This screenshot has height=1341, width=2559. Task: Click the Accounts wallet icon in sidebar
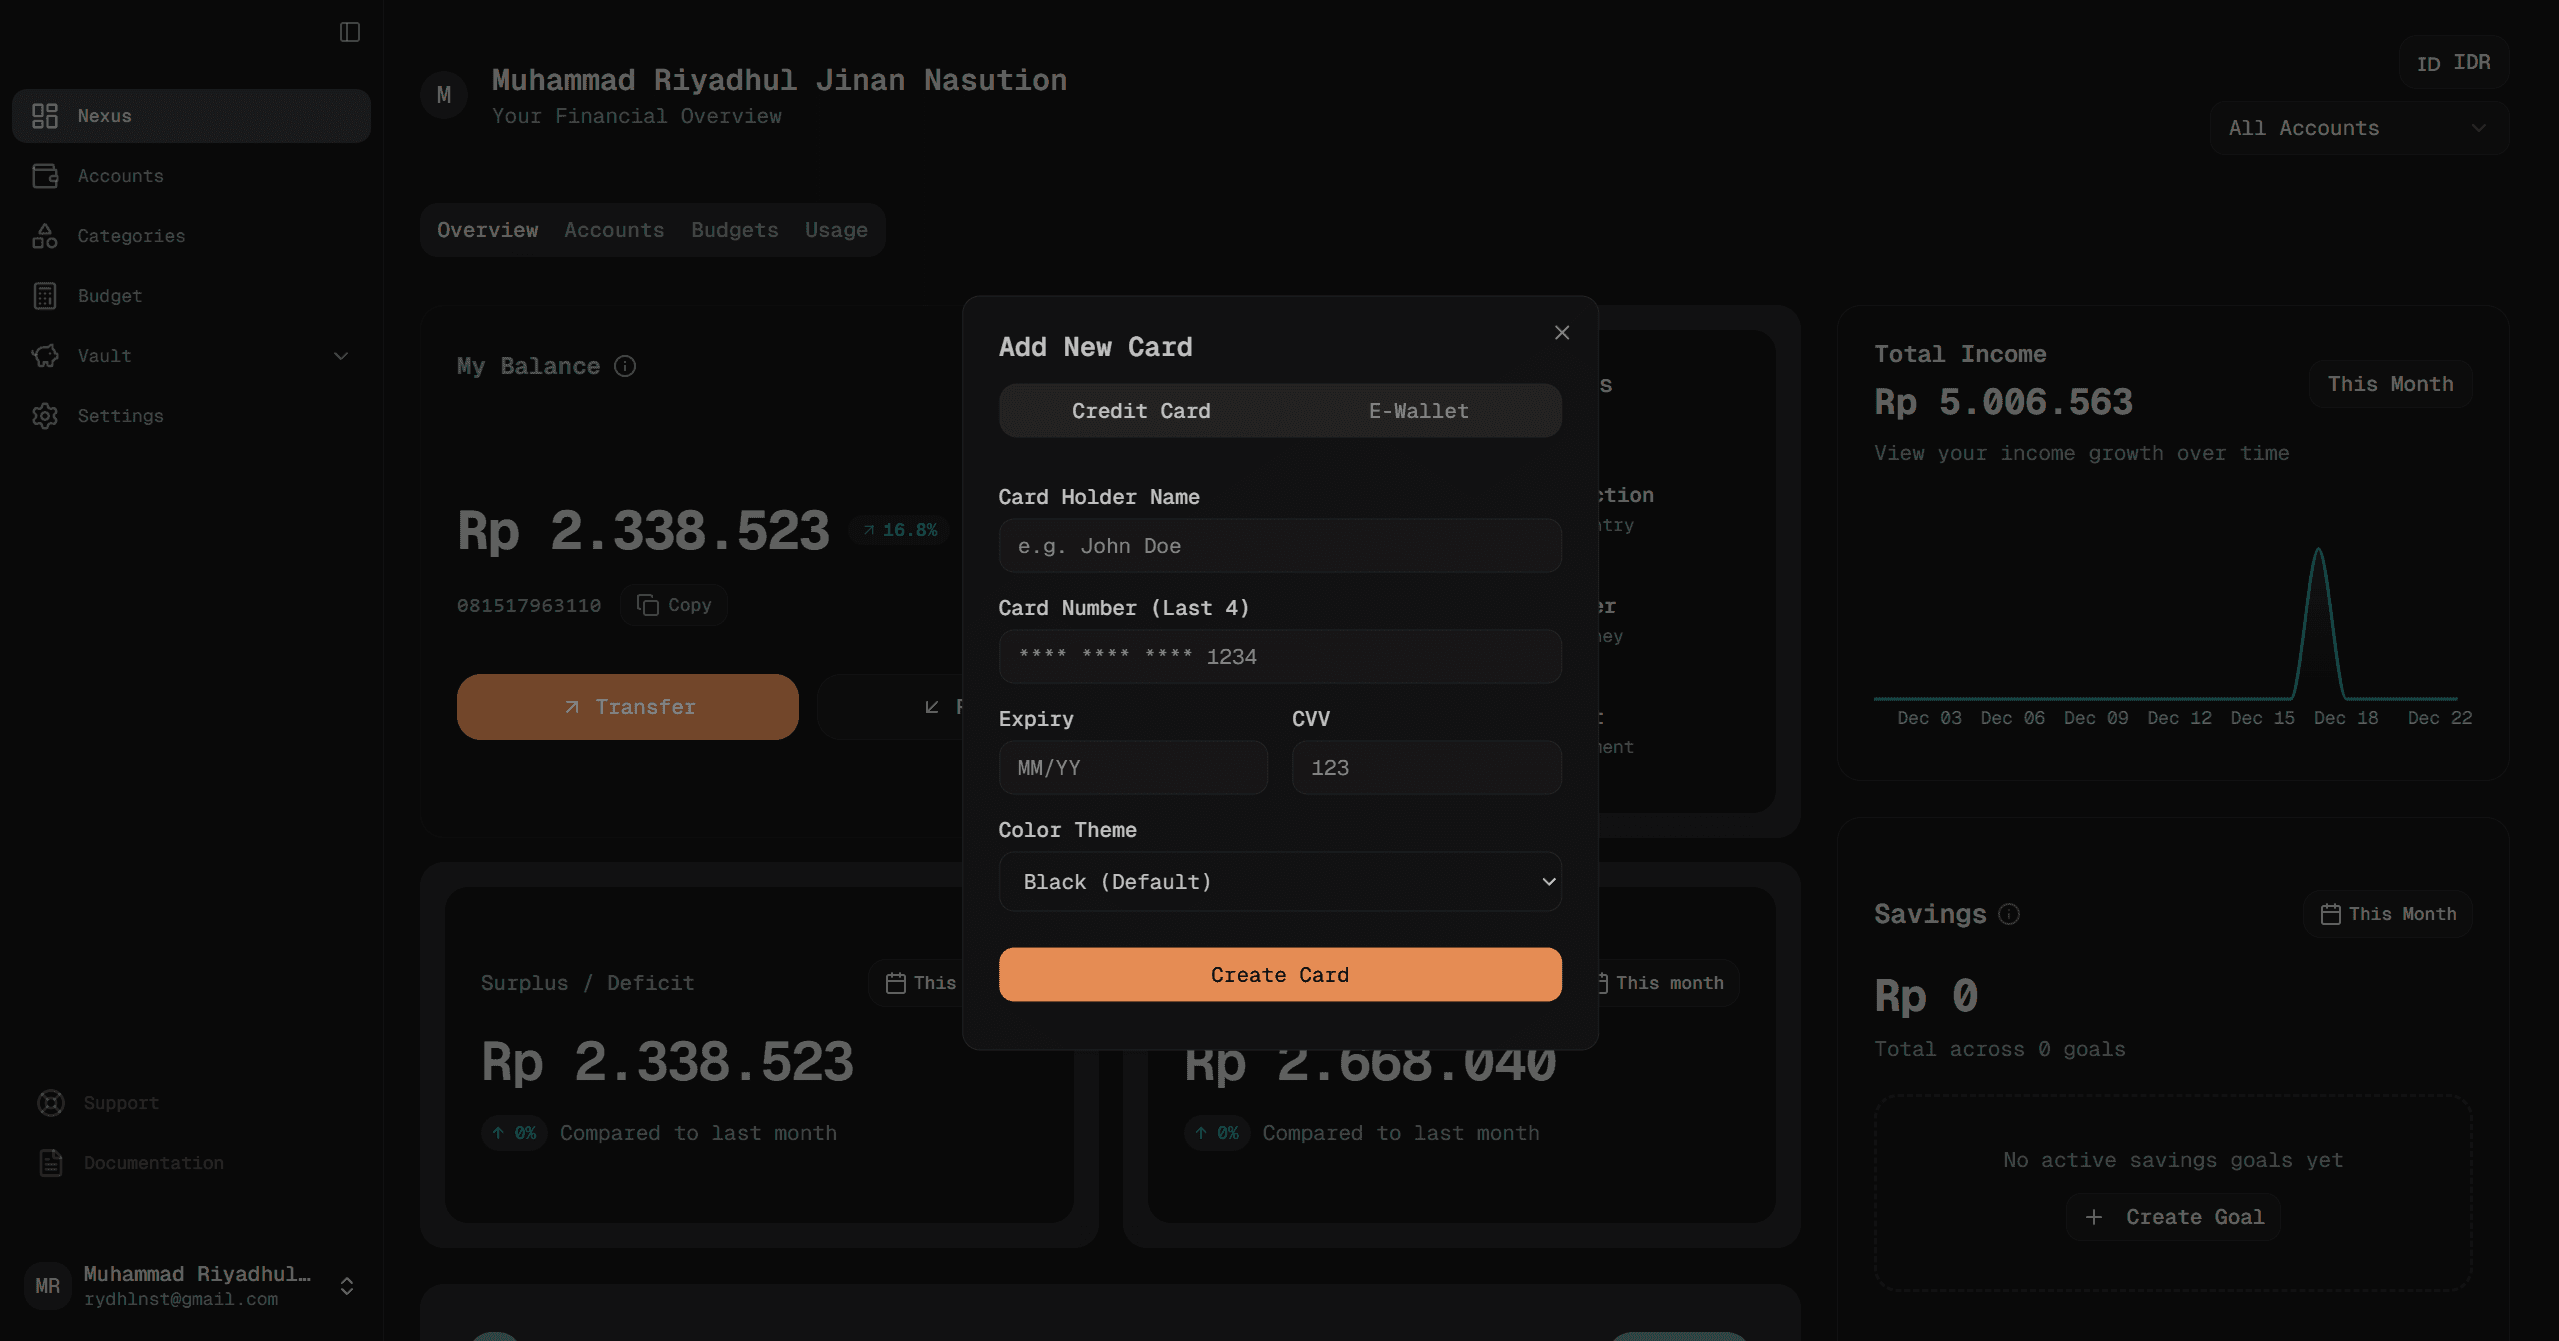pyautogui.click(x=45, y=176)
